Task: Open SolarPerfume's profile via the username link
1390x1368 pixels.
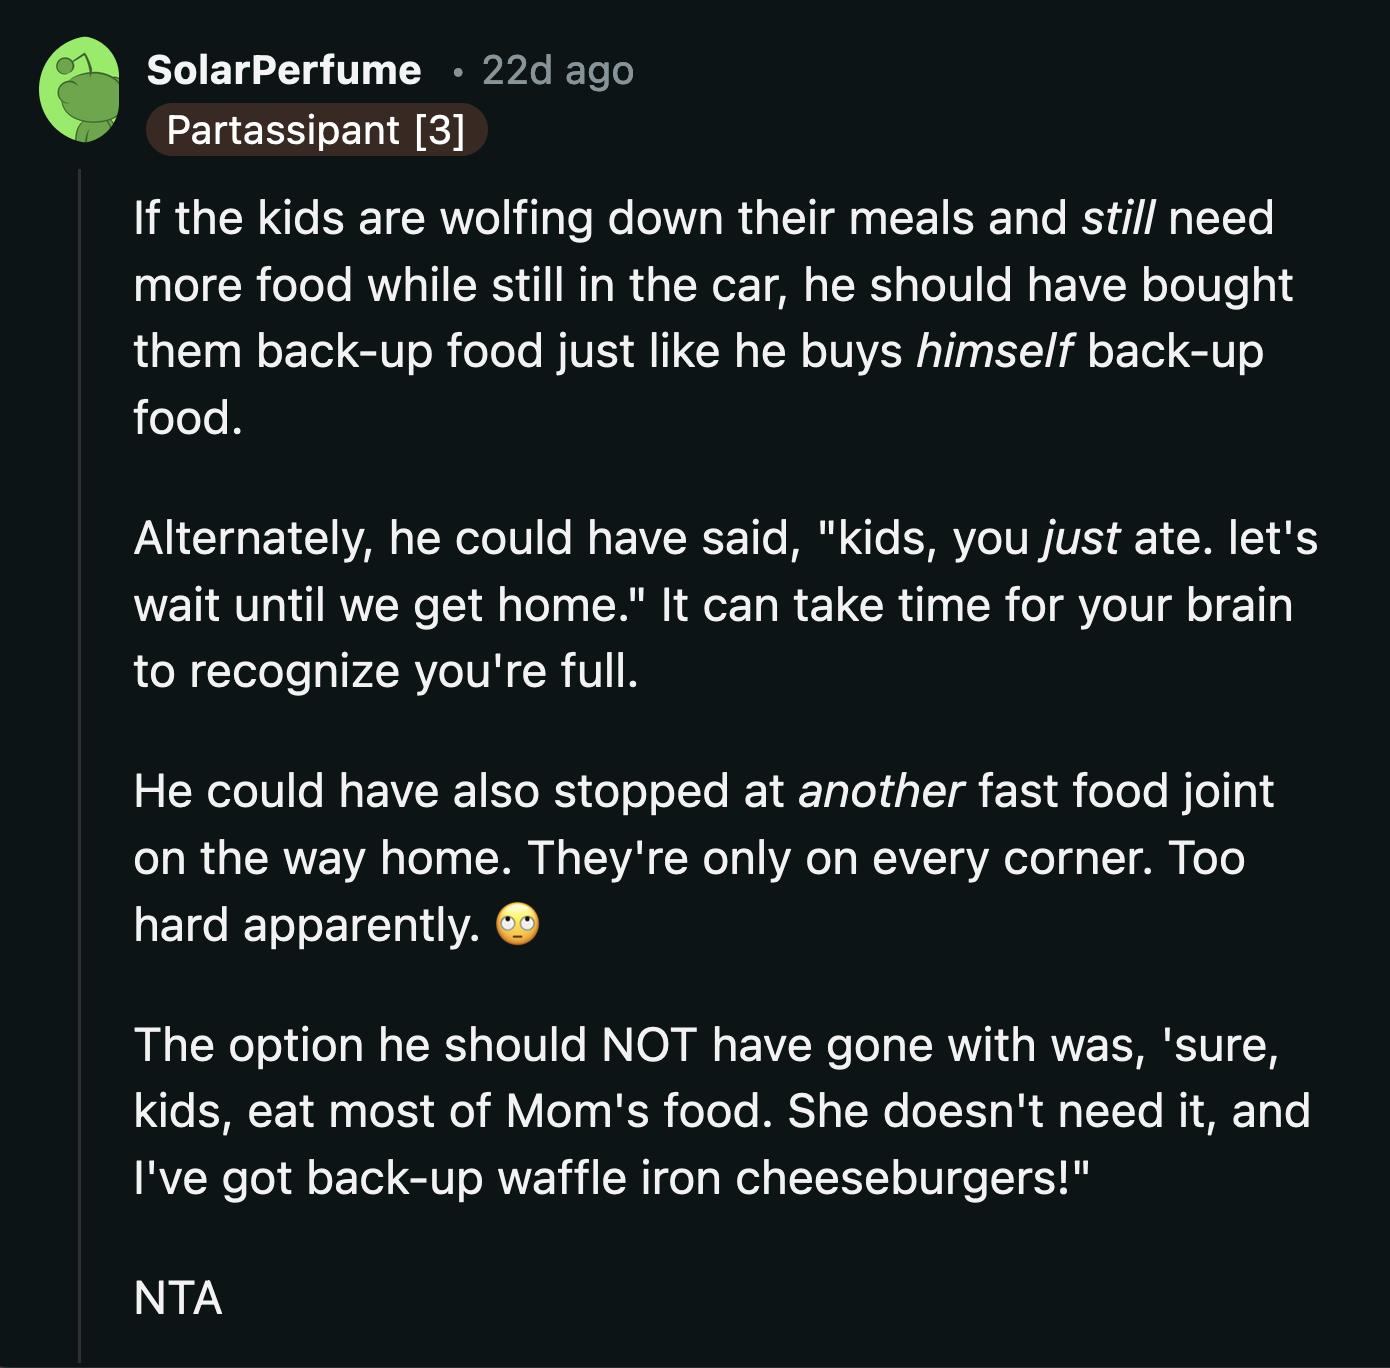Action: point(283,69)
